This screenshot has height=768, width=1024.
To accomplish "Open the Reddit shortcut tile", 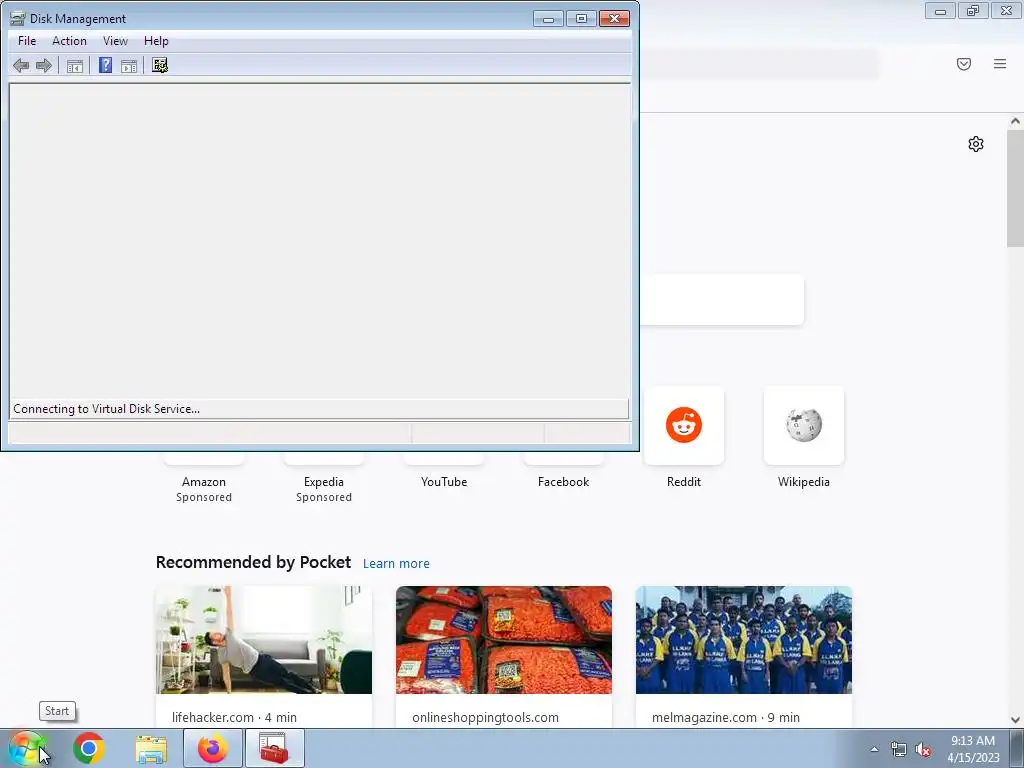I will click(x=684, y=425).
